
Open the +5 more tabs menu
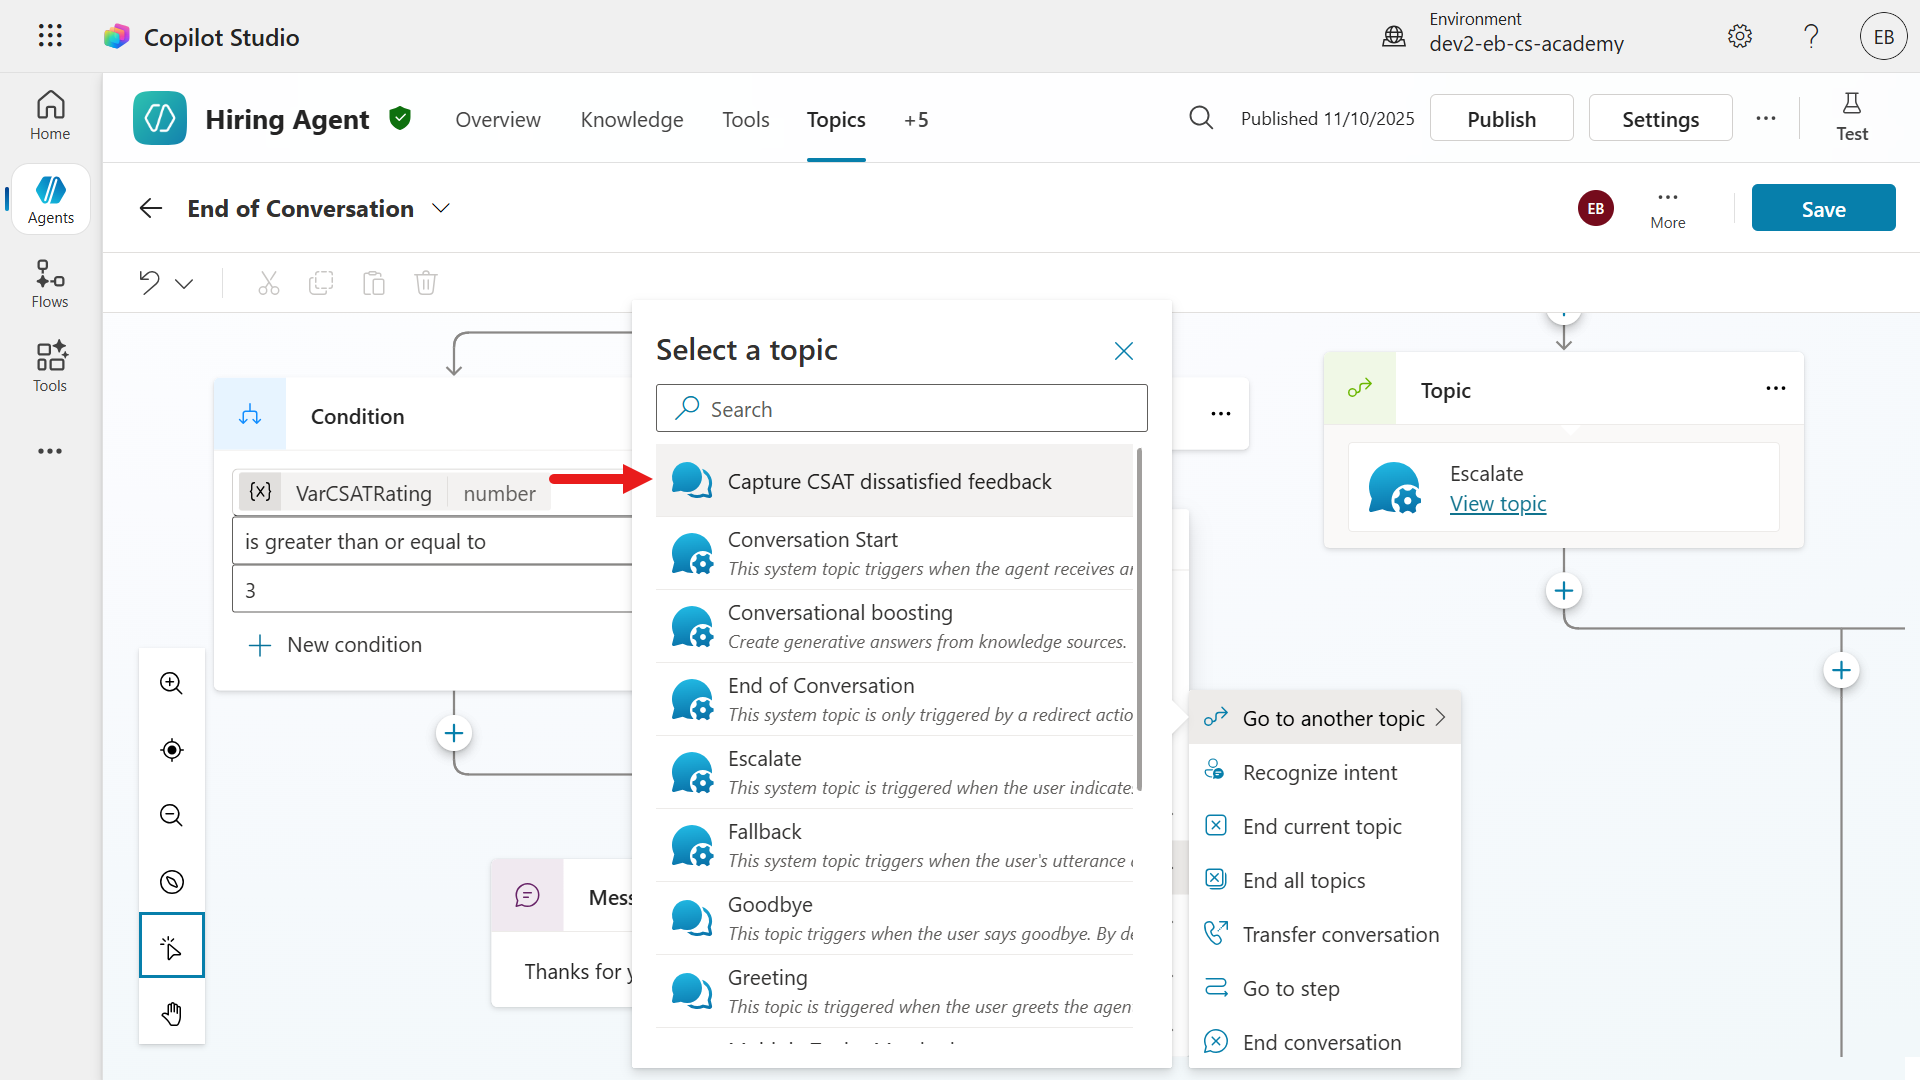[916, 120]
